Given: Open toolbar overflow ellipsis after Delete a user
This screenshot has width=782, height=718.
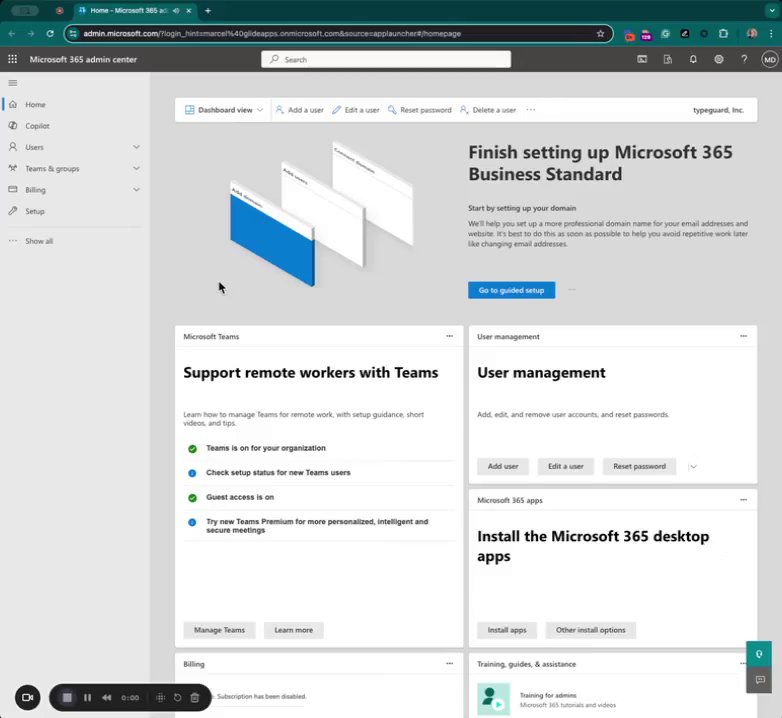Looking at the screenshot, I should click(531, 110).
